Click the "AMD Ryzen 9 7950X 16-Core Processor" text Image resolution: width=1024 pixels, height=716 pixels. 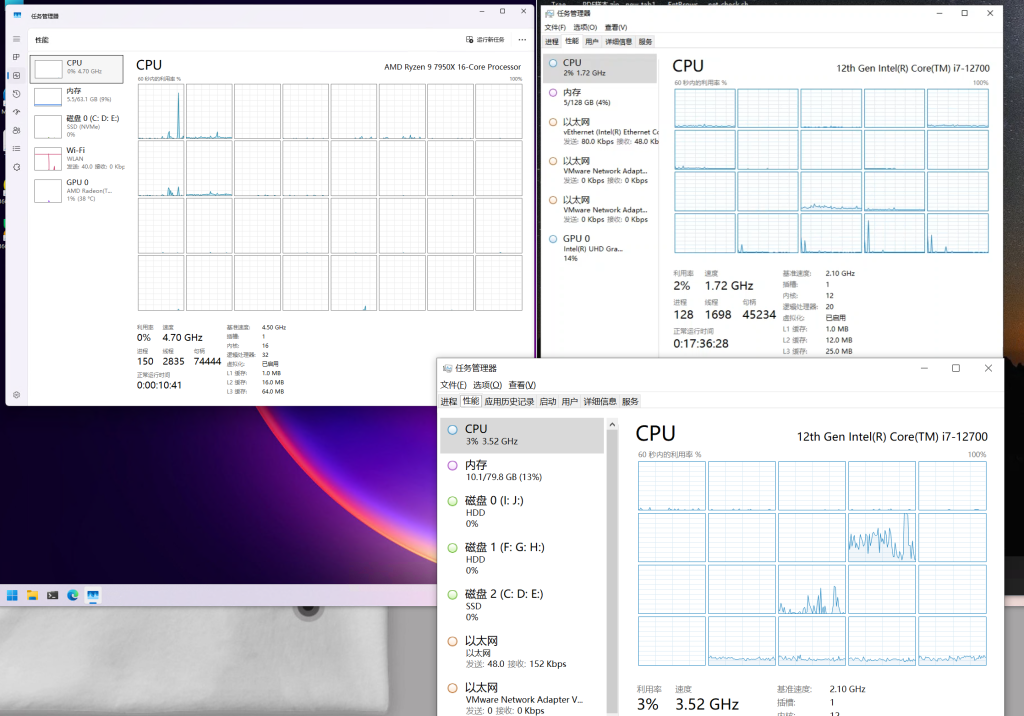coord(453,67)
